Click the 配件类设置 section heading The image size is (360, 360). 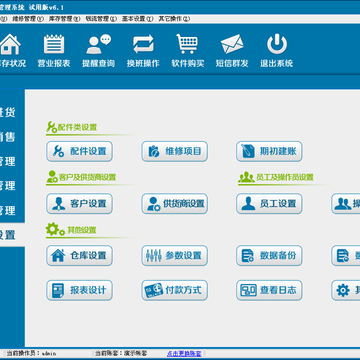click(x=77, y=127)
